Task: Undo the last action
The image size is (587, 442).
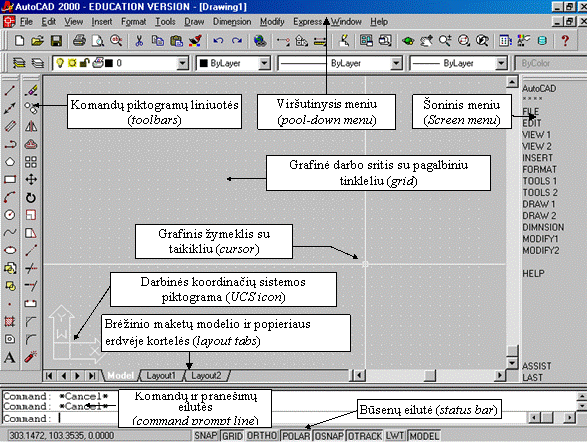Action: [218, 40]
